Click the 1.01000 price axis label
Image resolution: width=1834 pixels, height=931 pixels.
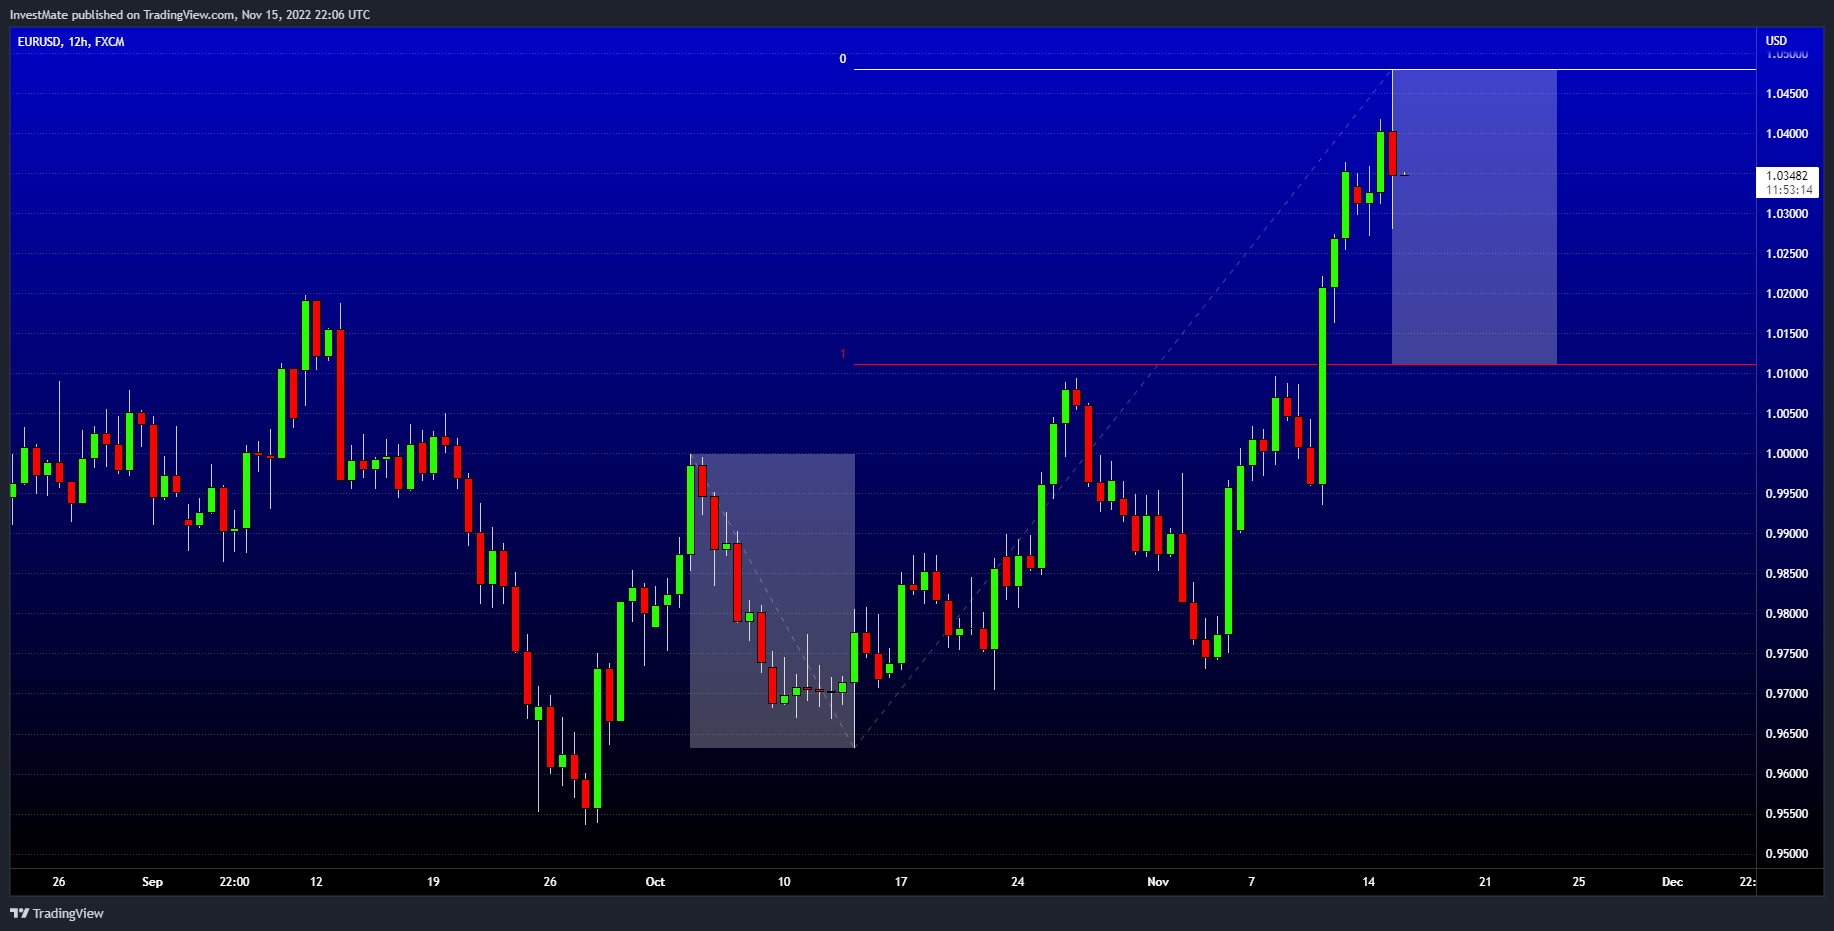(x=1787, y=374)
